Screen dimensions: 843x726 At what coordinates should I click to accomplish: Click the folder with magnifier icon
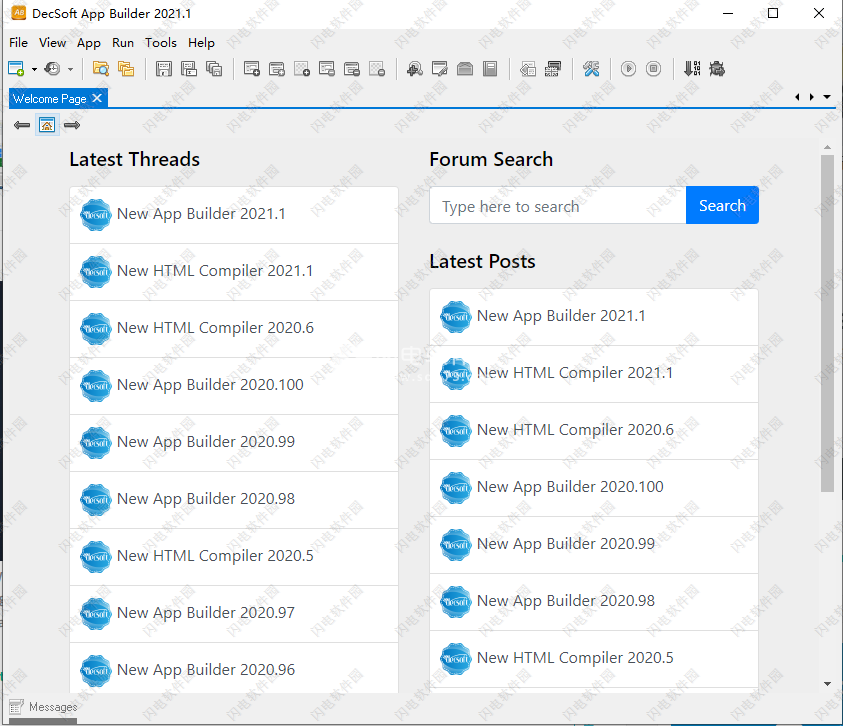coord(101,69)
